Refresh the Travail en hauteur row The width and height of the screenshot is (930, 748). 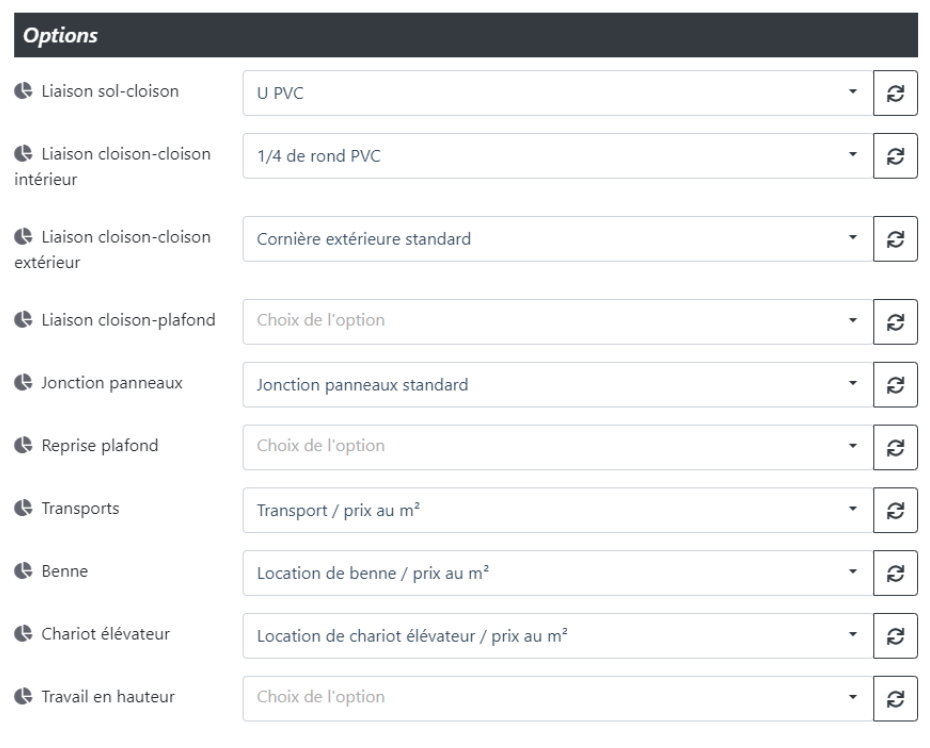(x=895, y=698)
